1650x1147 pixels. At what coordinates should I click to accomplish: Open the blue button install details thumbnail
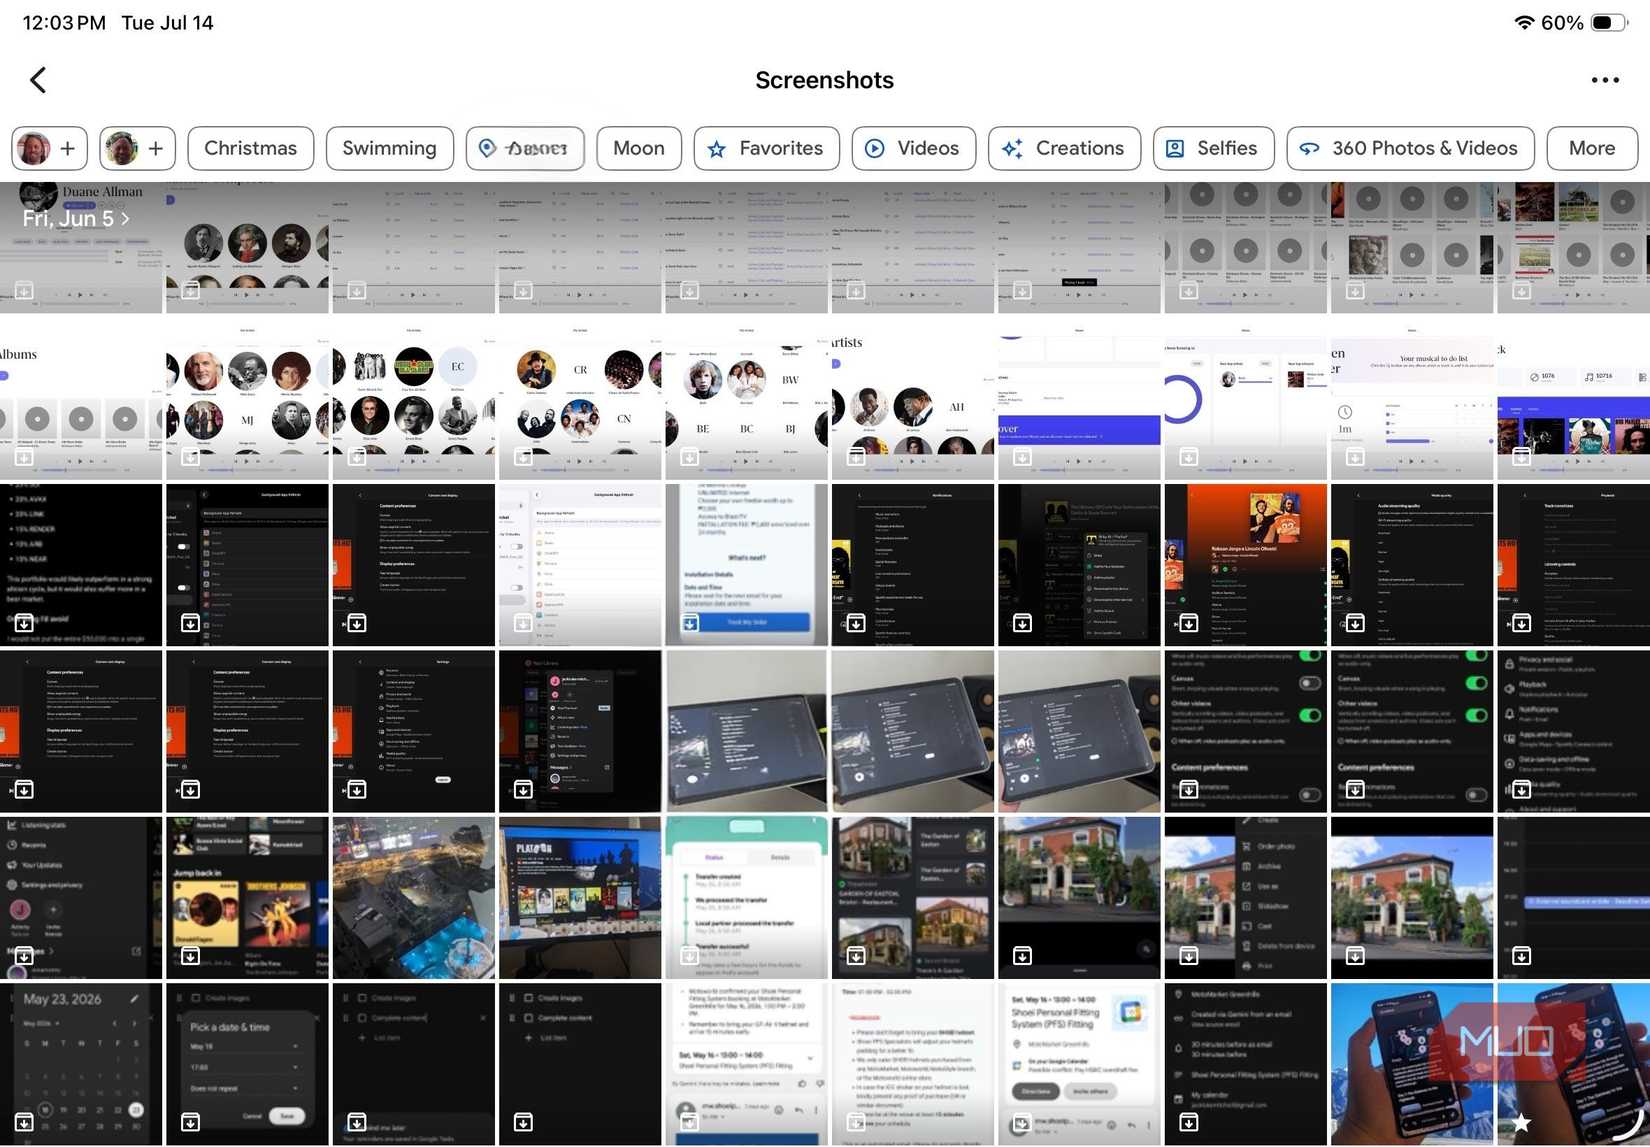click(x=746, y=565)
